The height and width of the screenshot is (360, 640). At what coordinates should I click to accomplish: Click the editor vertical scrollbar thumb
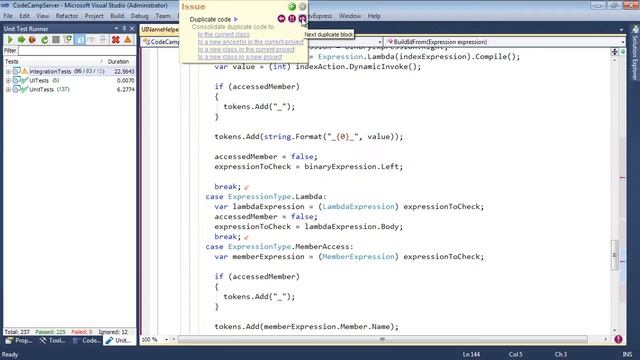614,255
